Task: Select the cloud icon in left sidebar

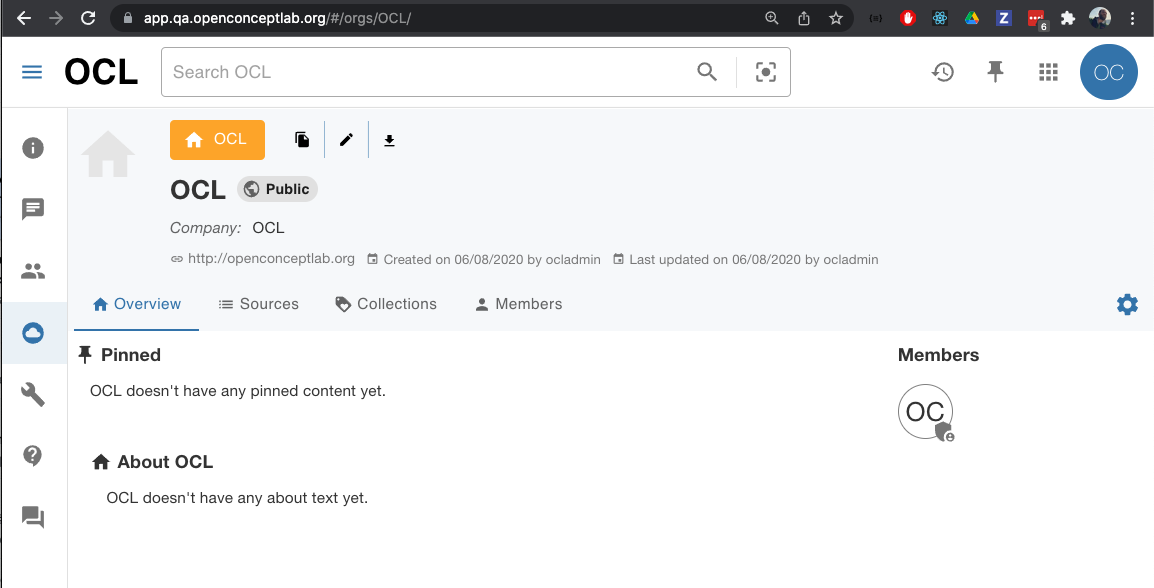Action: [x=33, y=332]
